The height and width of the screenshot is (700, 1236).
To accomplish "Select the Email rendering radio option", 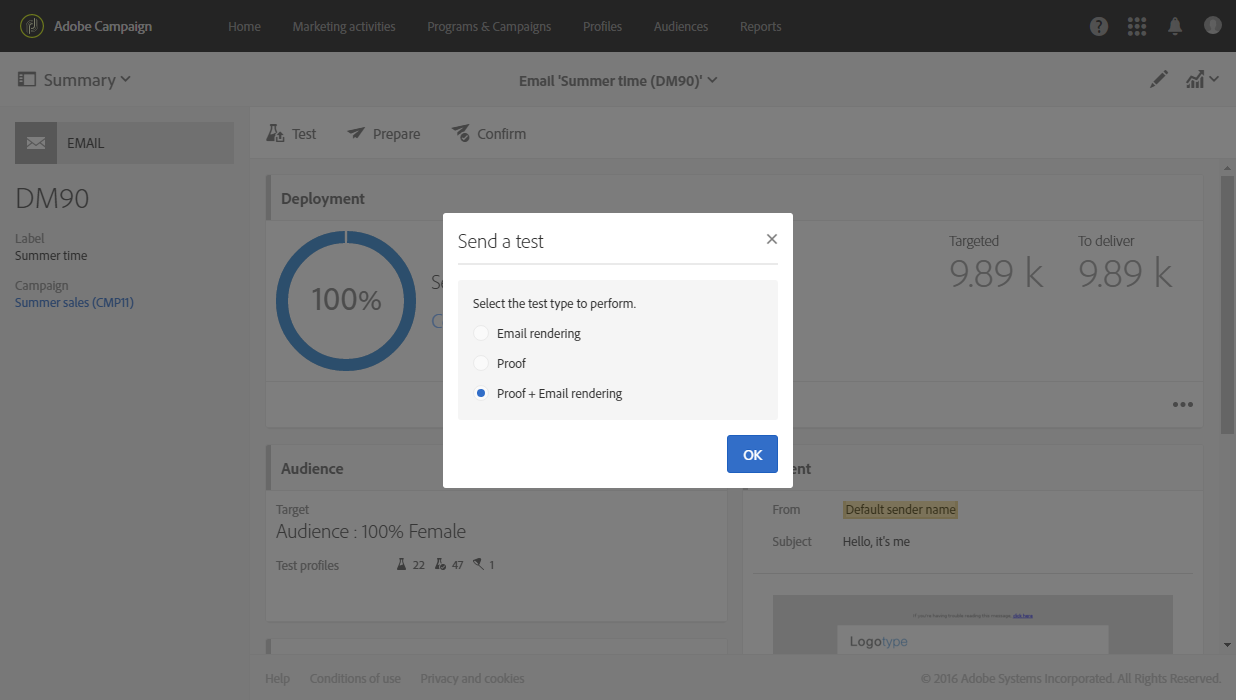I will pos(481,333).
